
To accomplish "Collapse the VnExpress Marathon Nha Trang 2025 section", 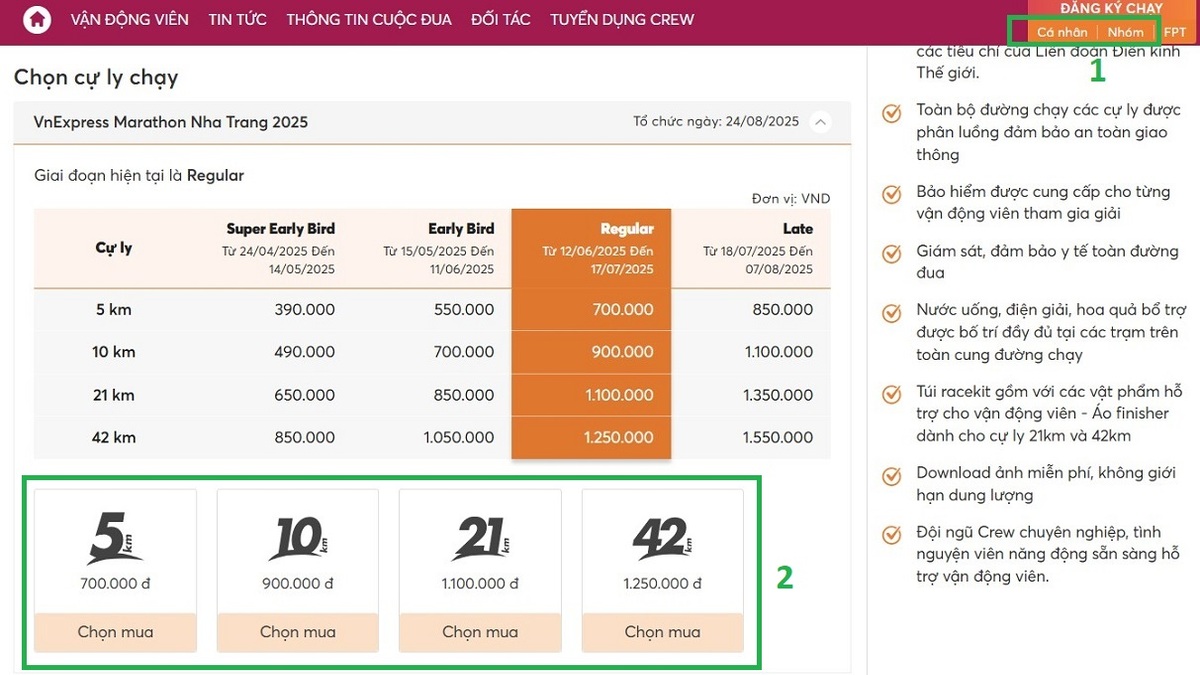I will (820, 122).
